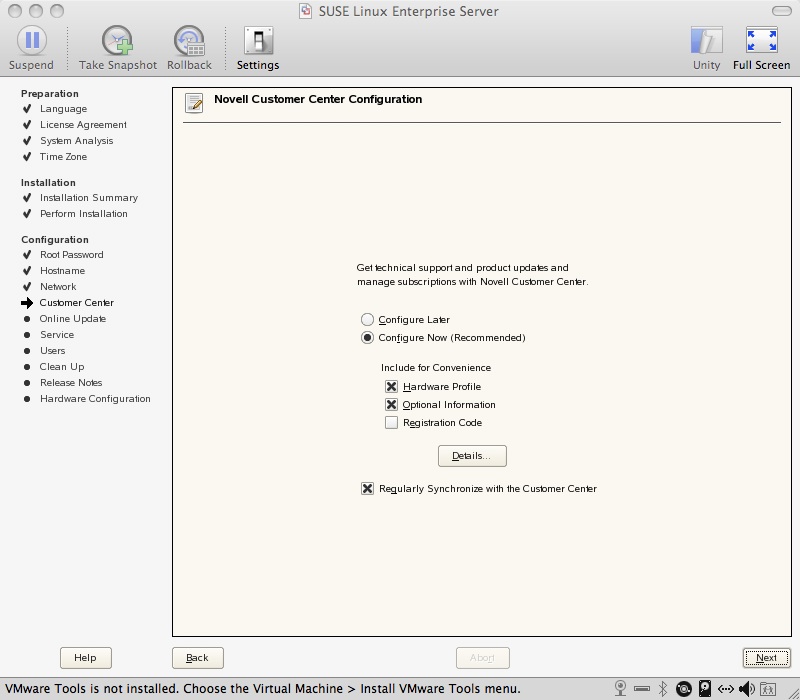Select Configure Later radio button
800x700 pixels.
[367, 319]
